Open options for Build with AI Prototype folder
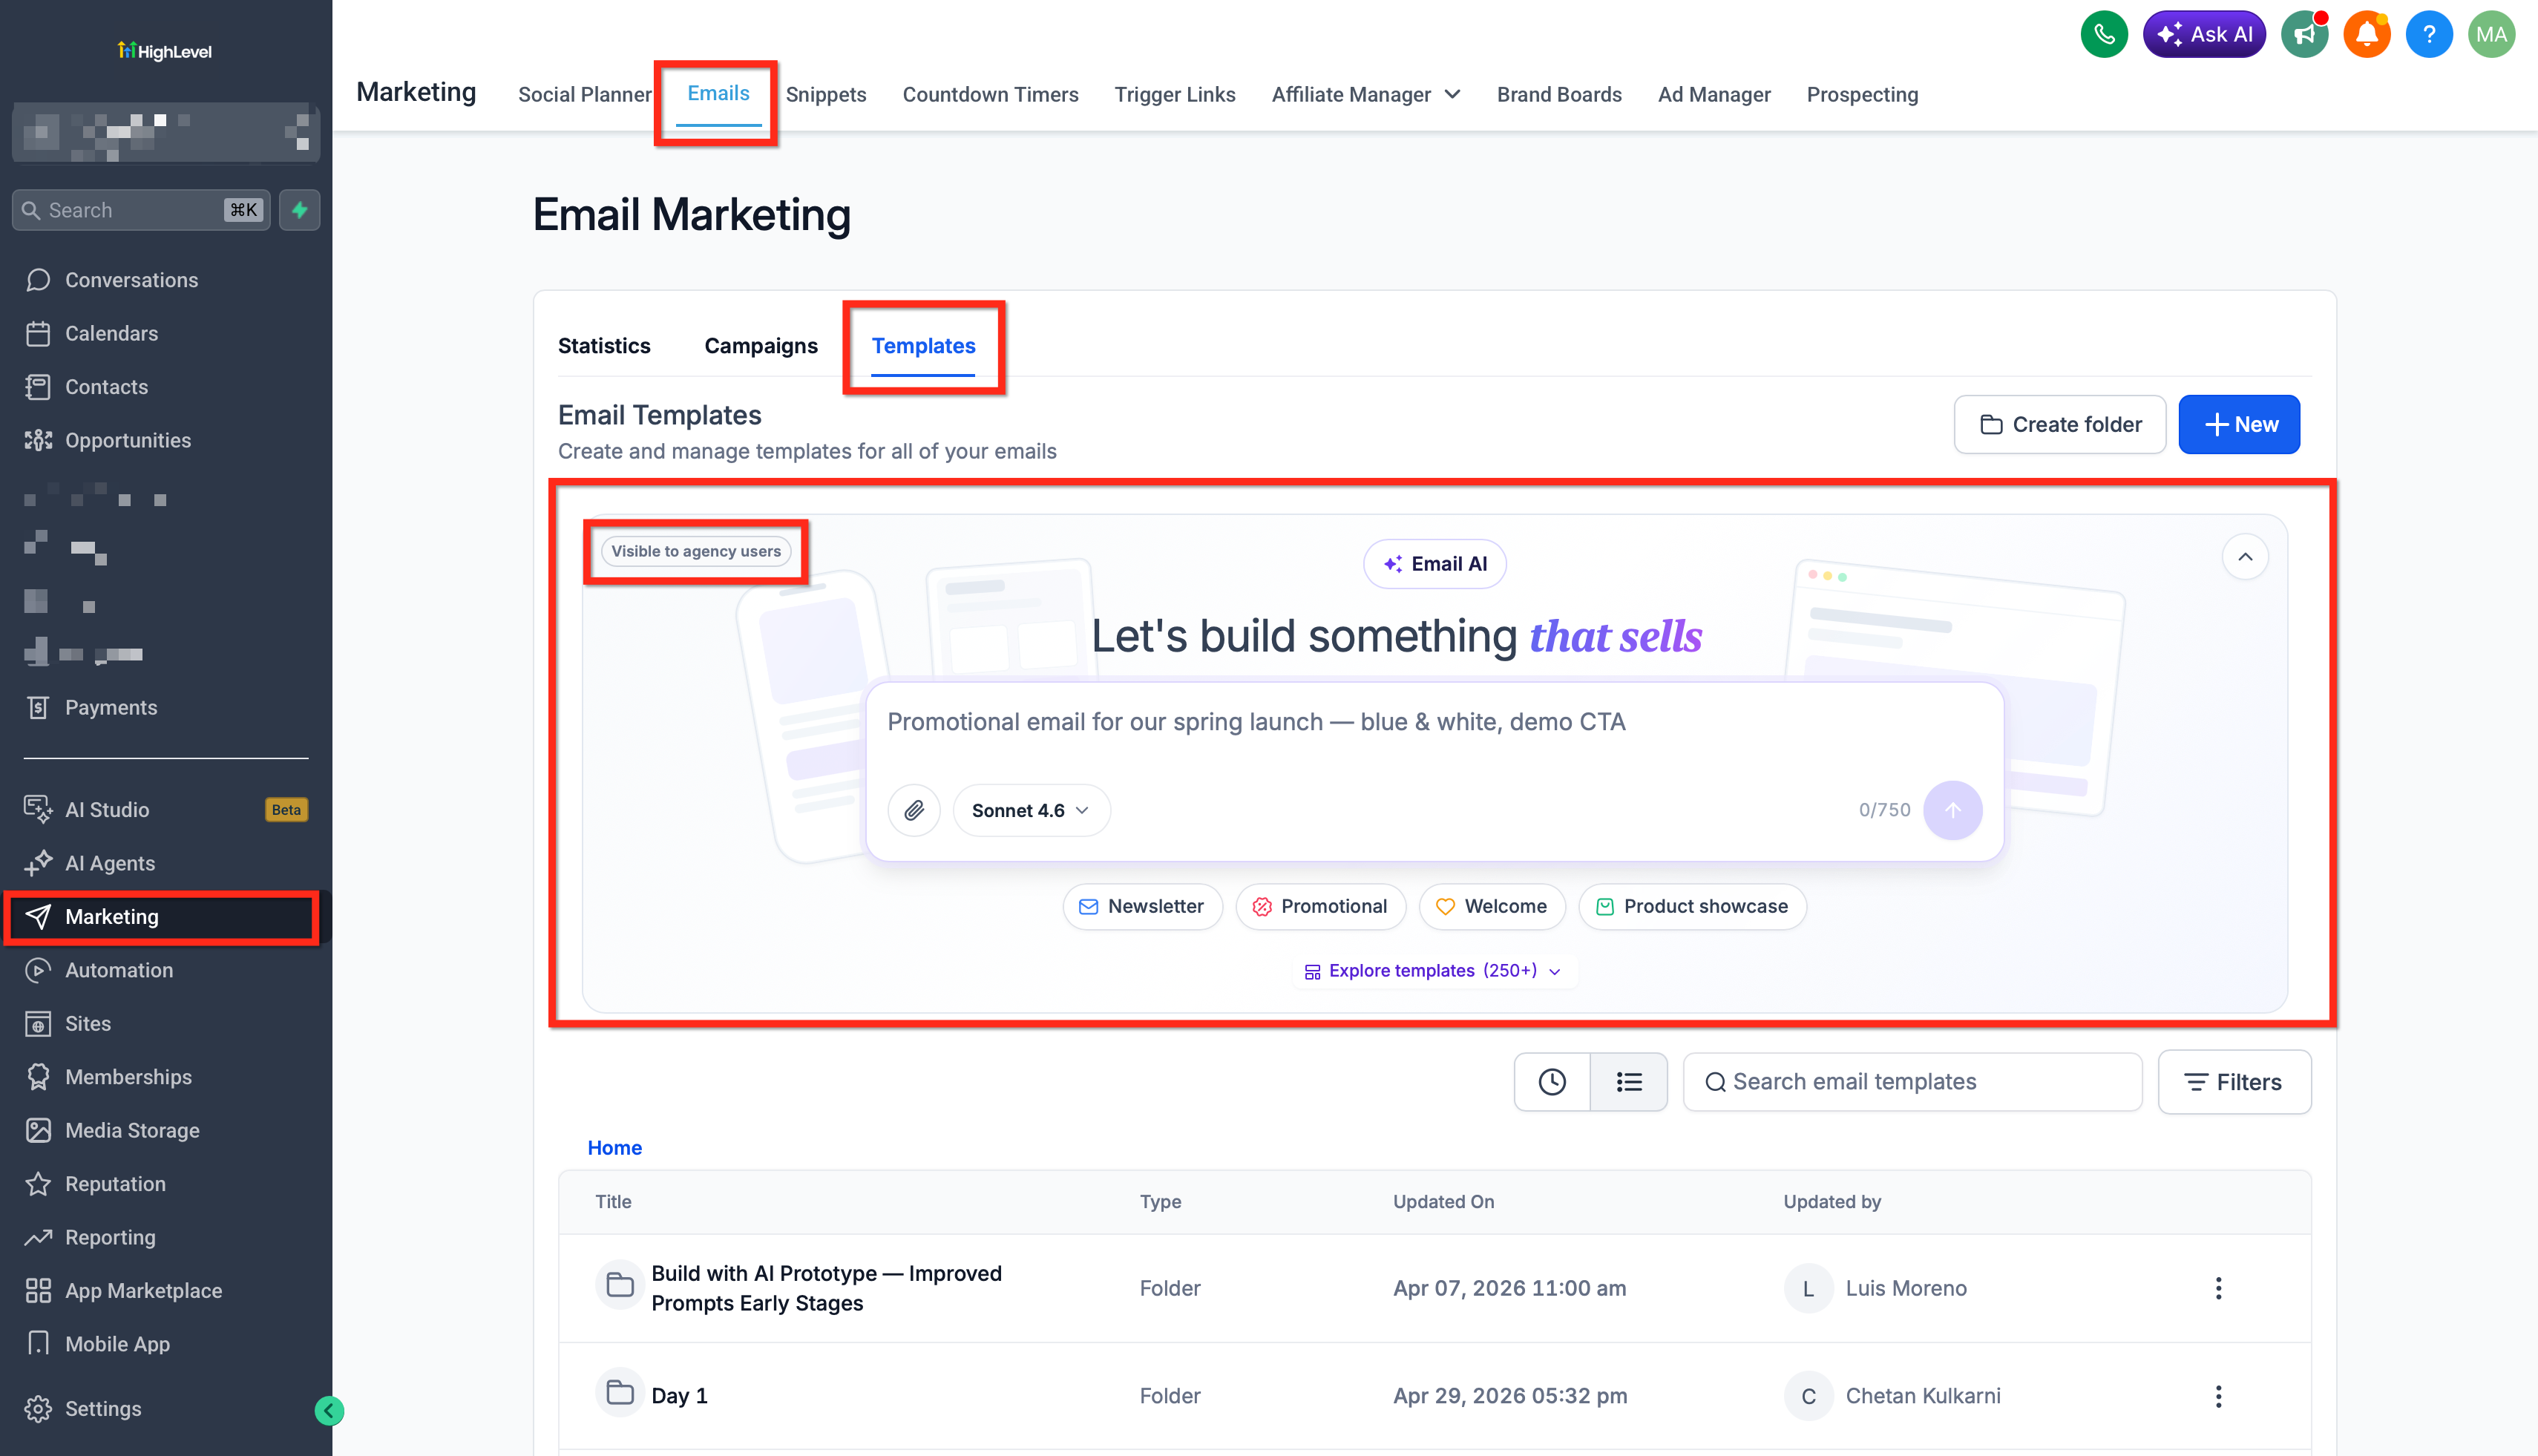 (2218, 1288)
